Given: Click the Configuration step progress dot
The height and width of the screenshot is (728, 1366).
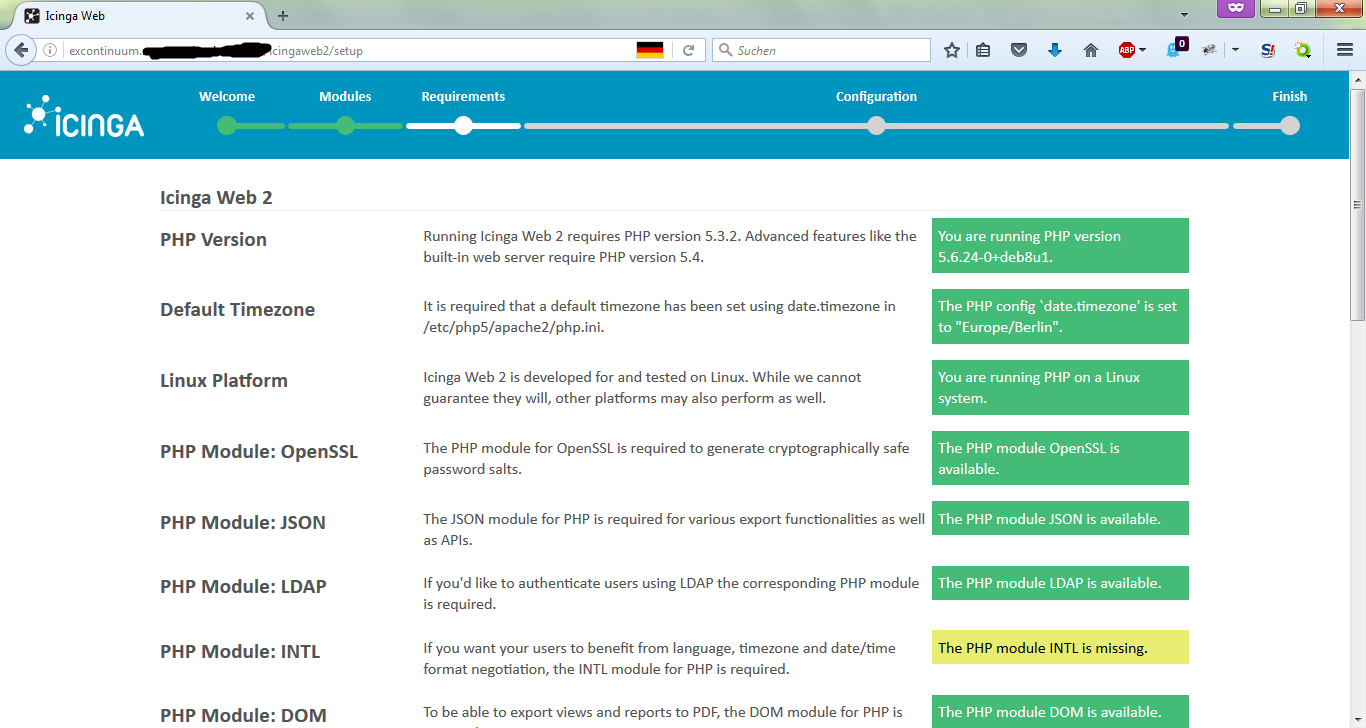Looking at the screenshot, I should [x=876, y=126].
